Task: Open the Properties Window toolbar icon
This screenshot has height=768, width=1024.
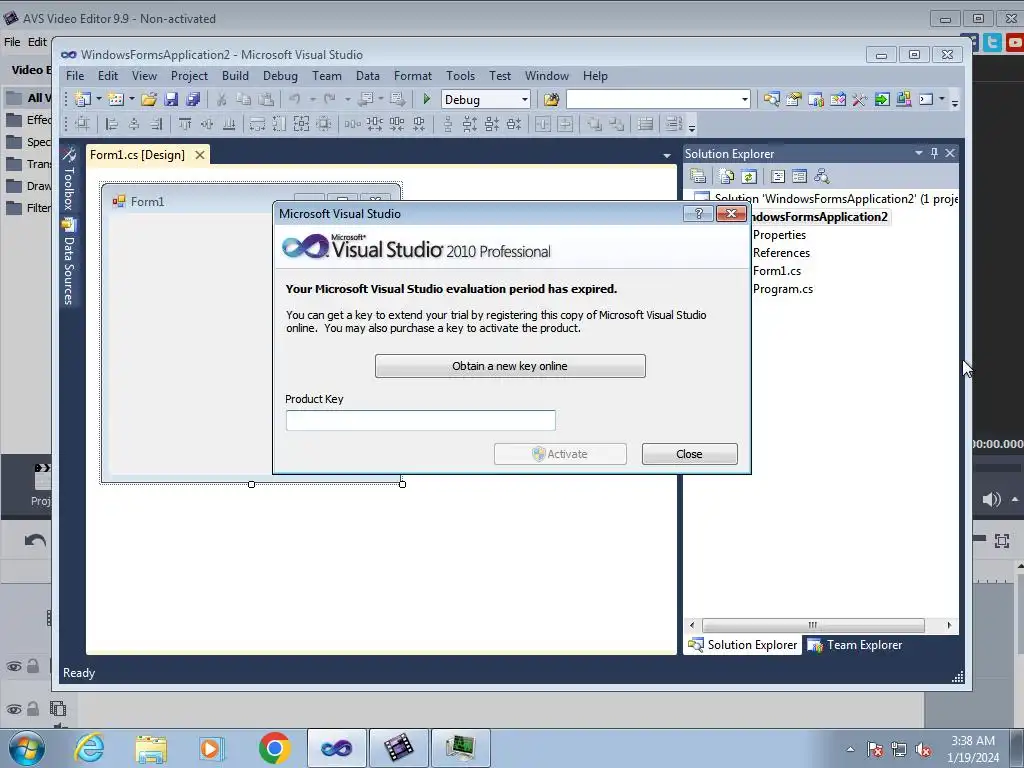Action: coord(793,99)
